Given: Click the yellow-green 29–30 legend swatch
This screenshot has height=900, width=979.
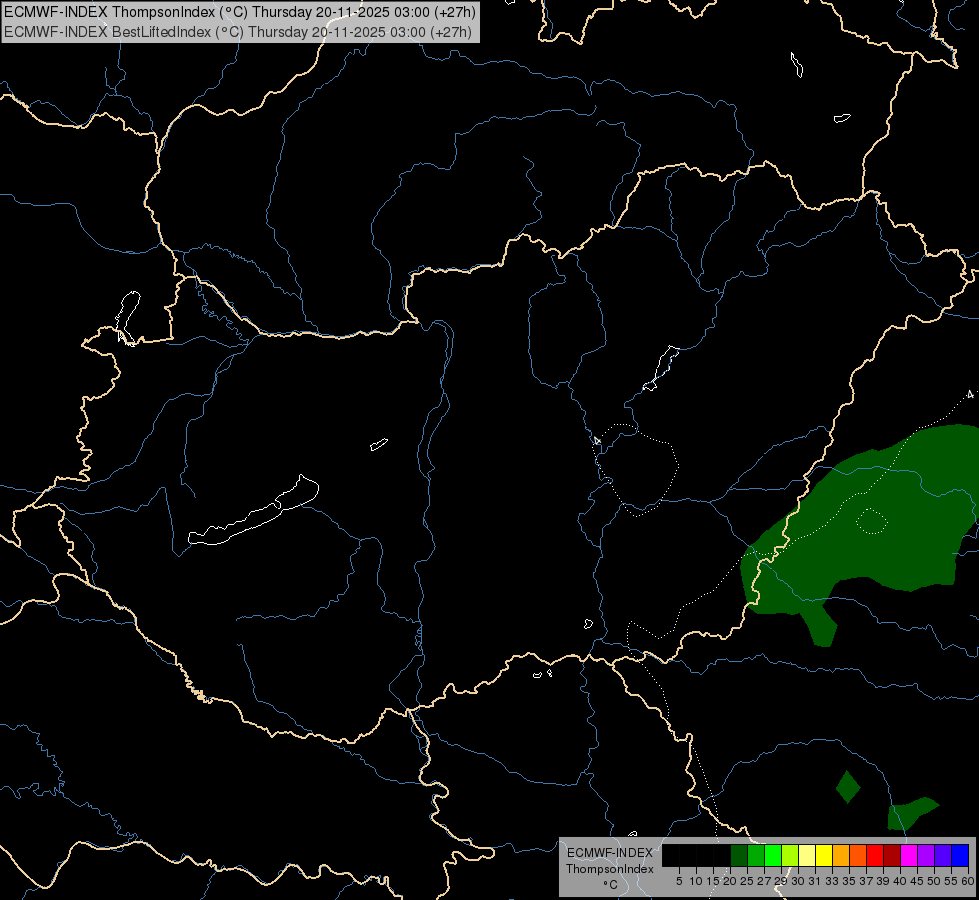Looking at the screenshot, I should click(790, 855).
